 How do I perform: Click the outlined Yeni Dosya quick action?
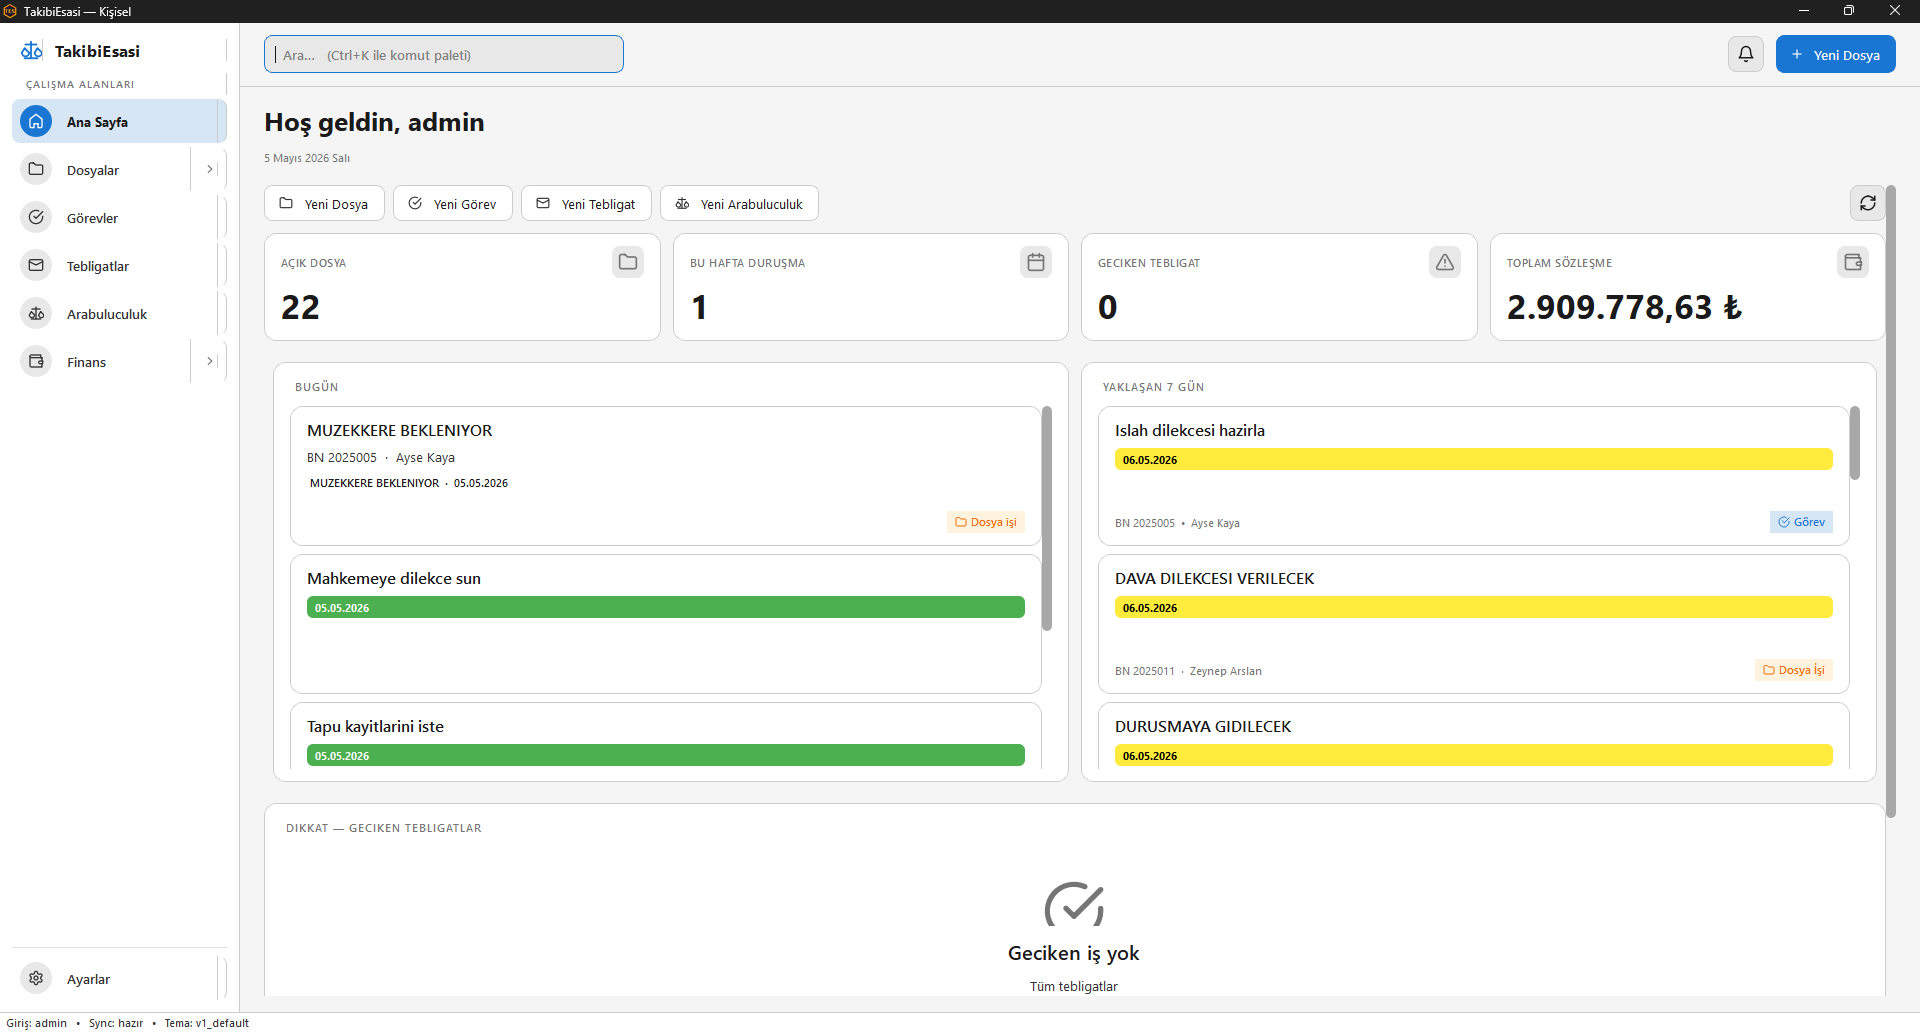(x=324, y=203)
